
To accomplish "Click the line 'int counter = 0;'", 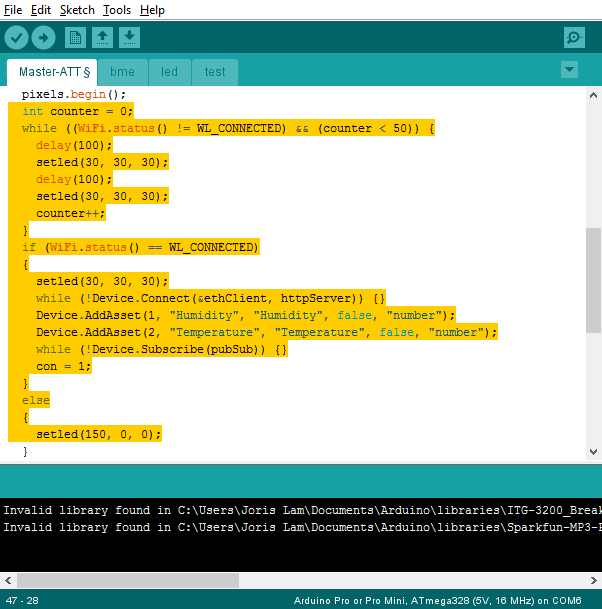I will (x=78, y=111).
